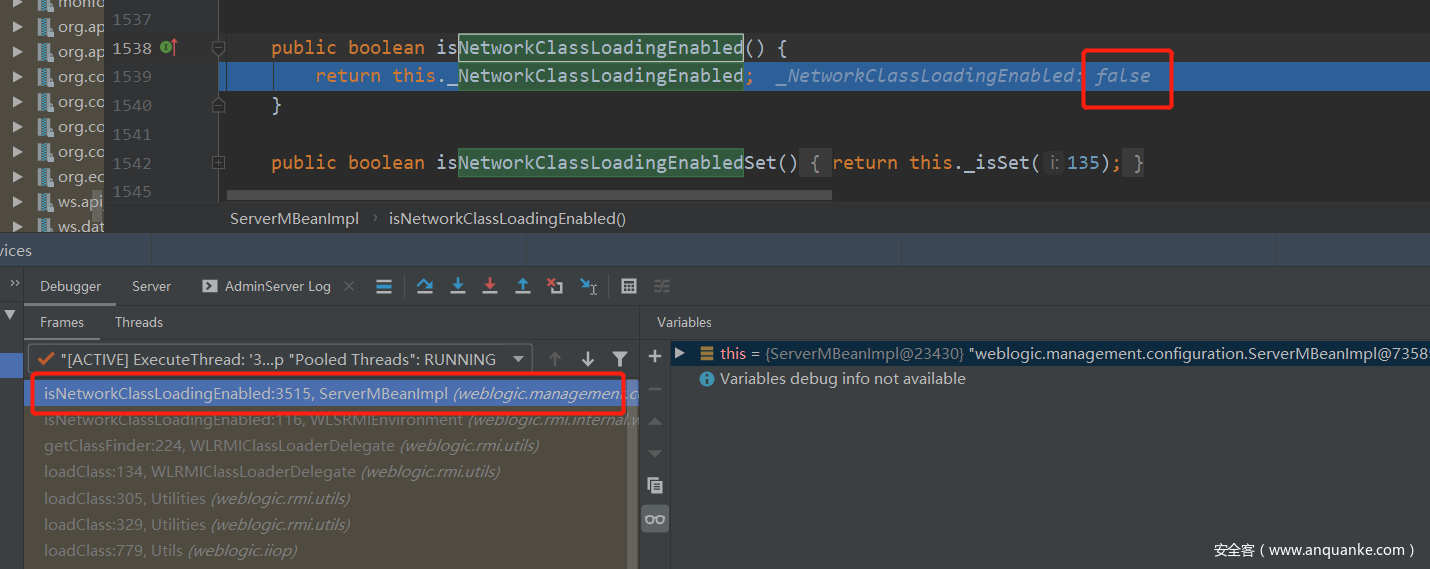Switch to the Threads tab
This screenshot has height=569, width=1430.
[138, 322]
